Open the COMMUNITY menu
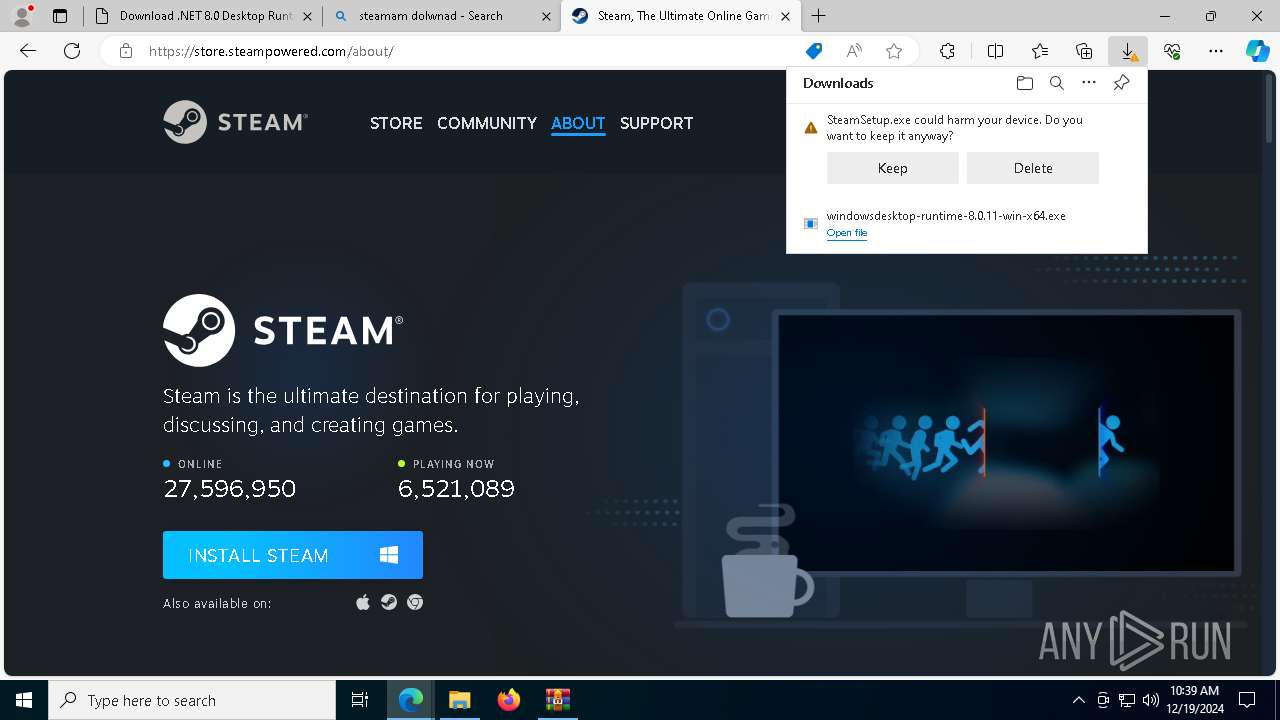This screenshot has height=720, width=1280. click(x=487, y=123)
